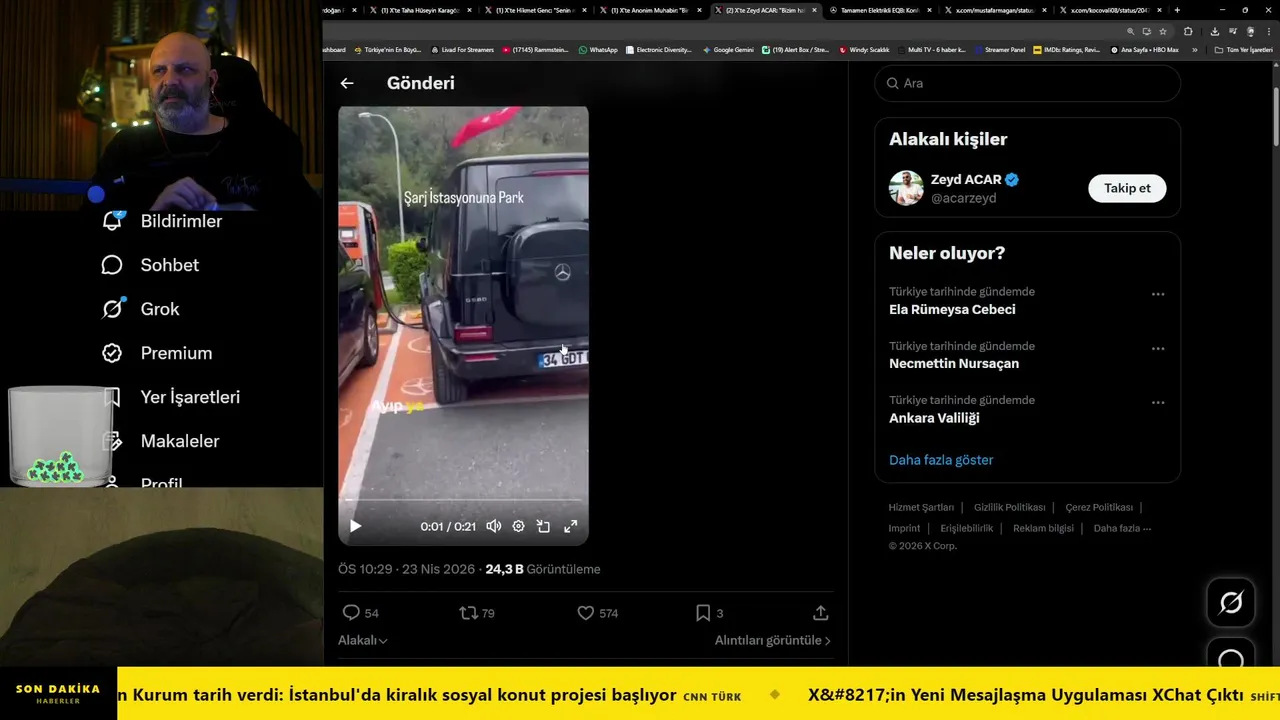Close the Zeyd ACAR browser tab

pos(815,10)
